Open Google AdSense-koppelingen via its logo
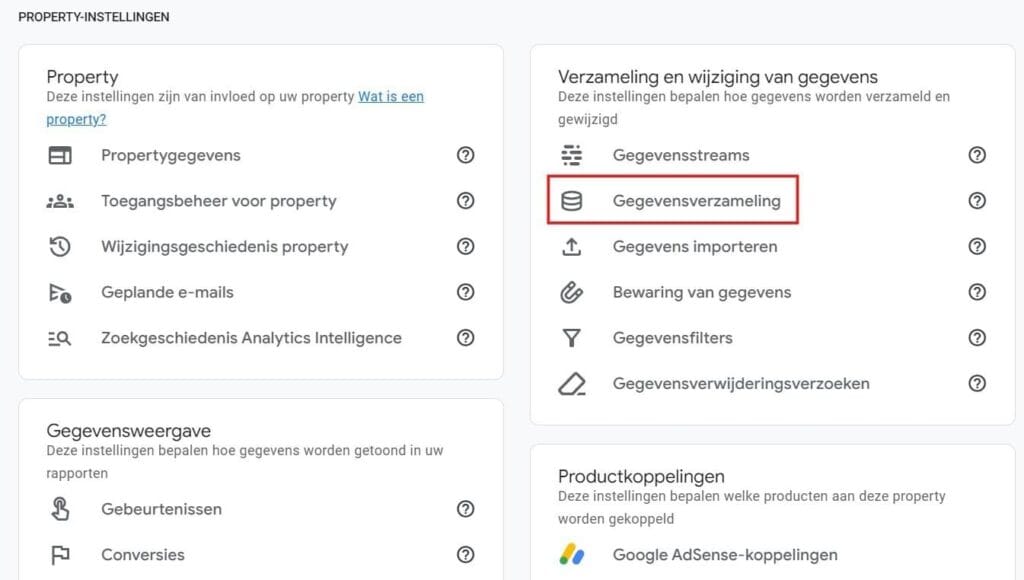Viewport: 1024px width, 580px height. [x=571, y=554]
